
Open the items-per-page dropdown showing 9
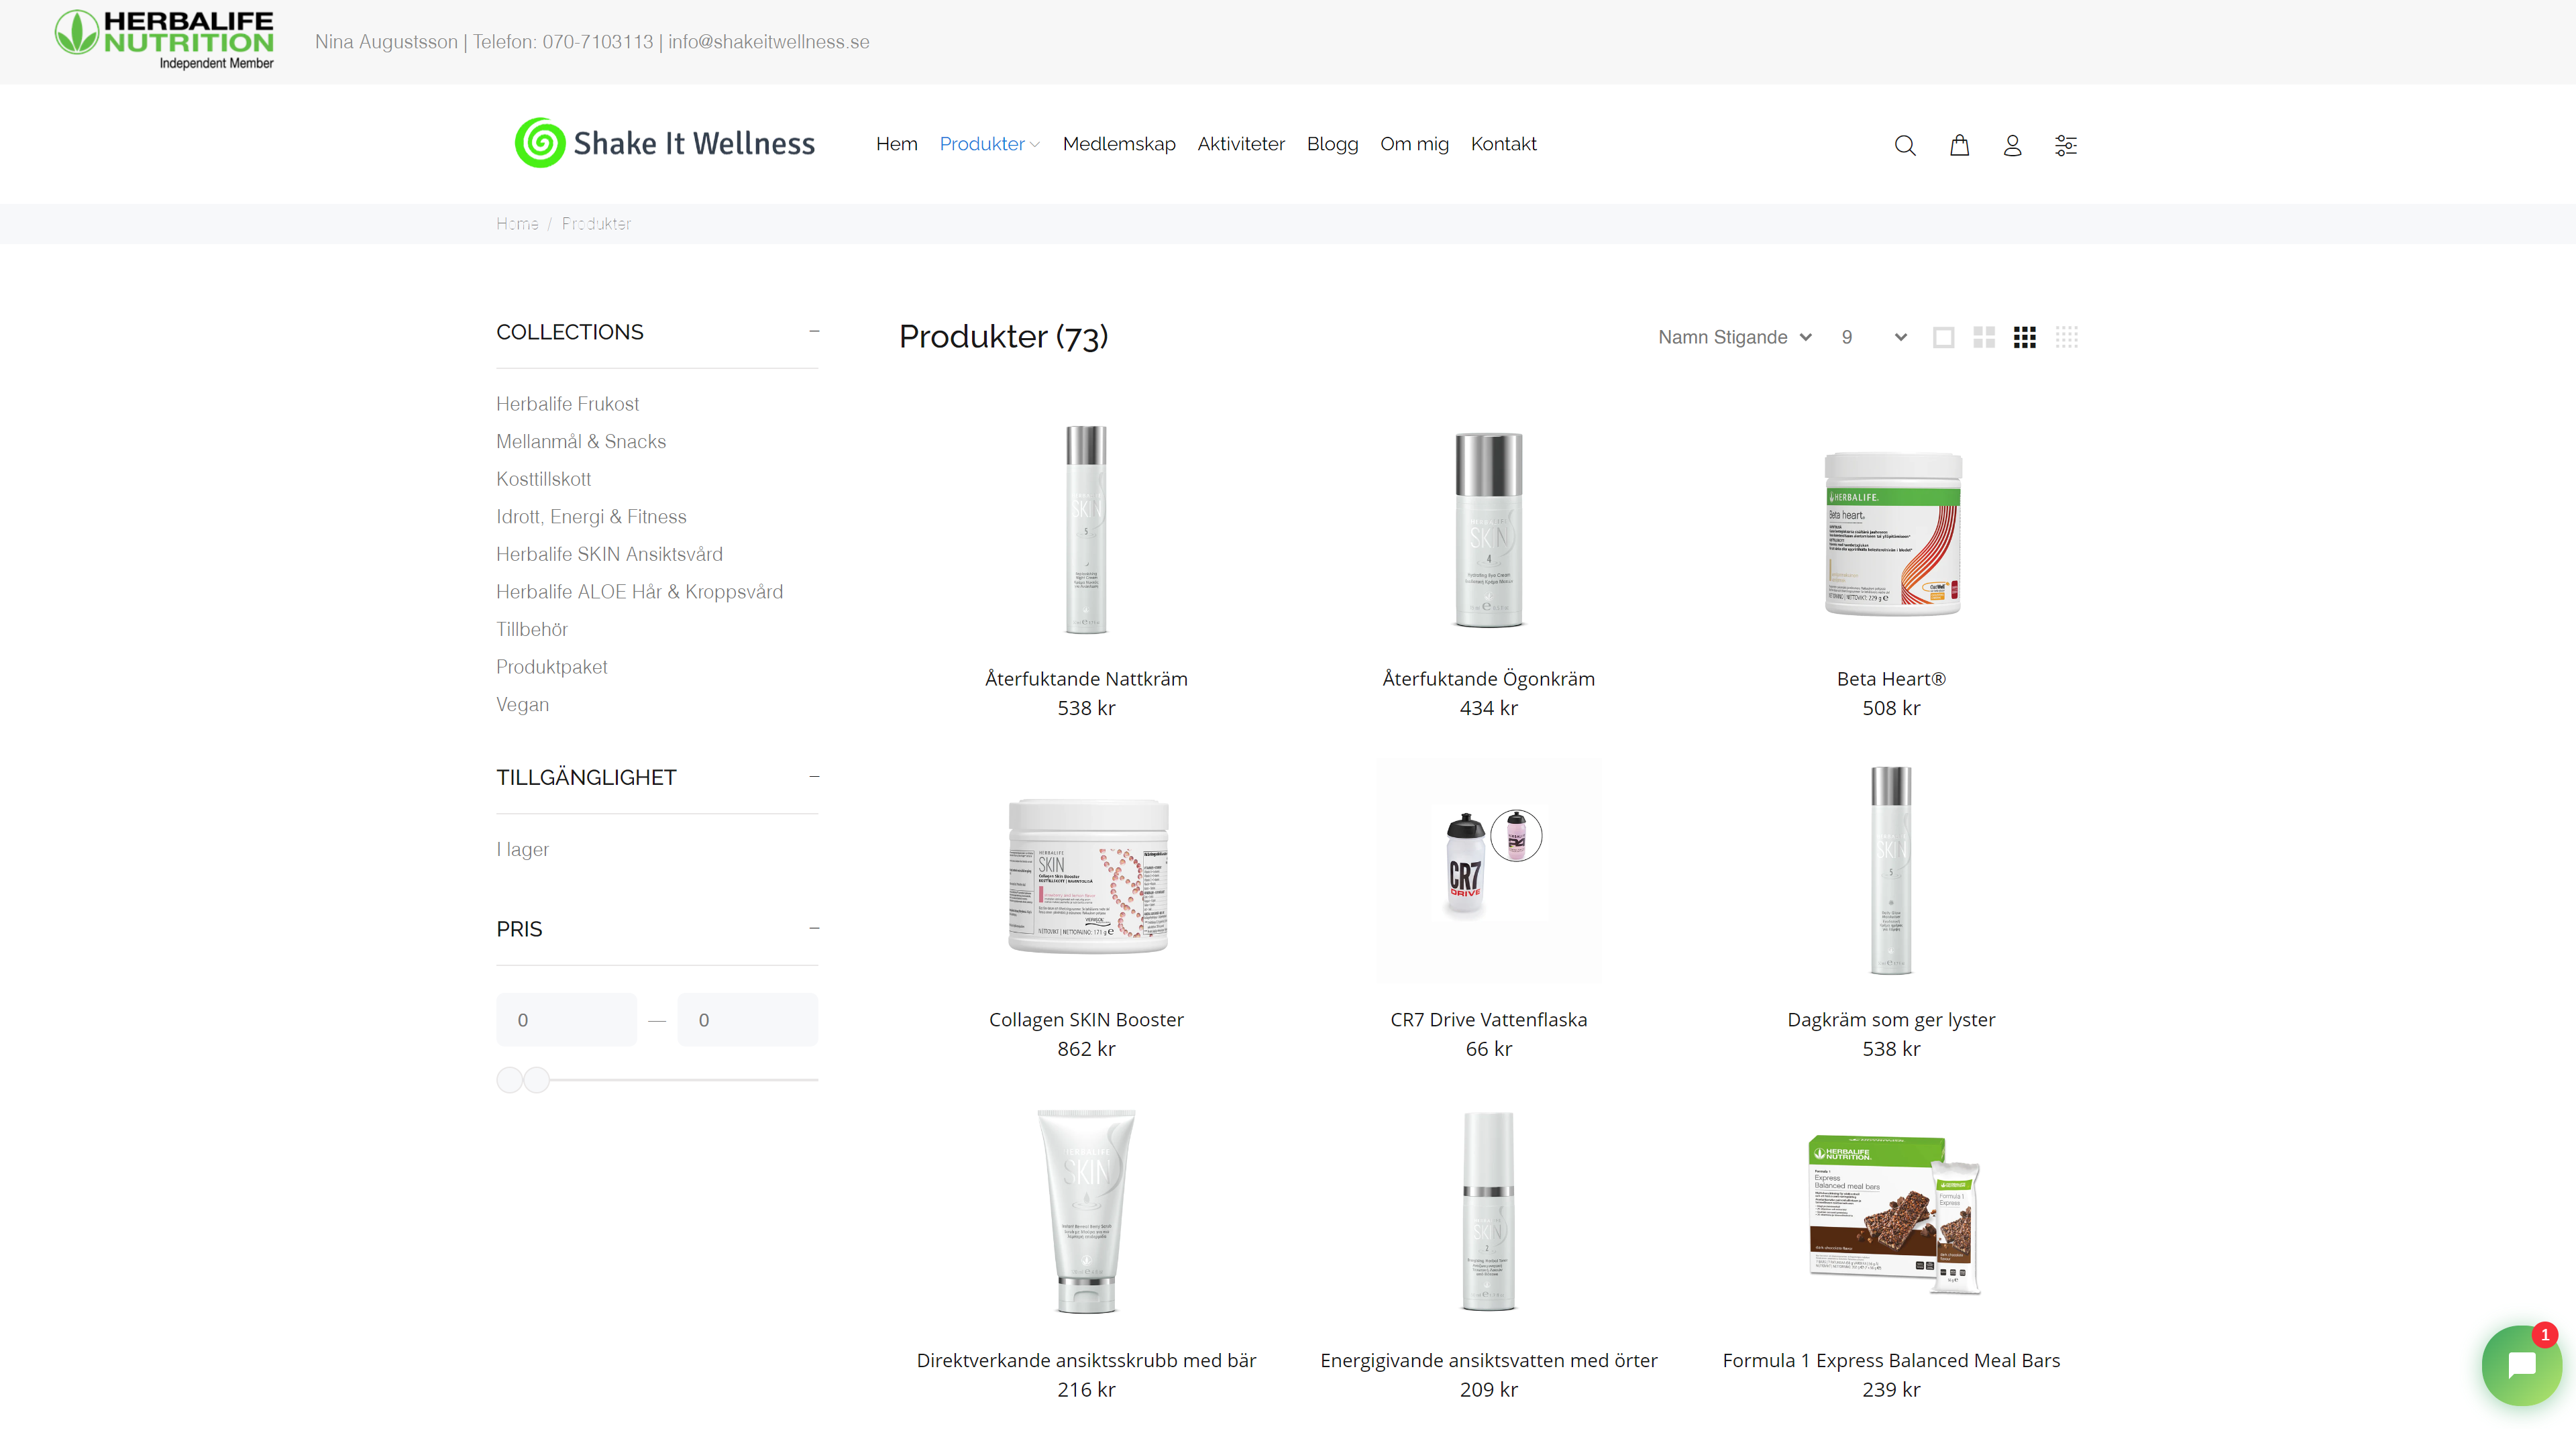(1874, 337)
